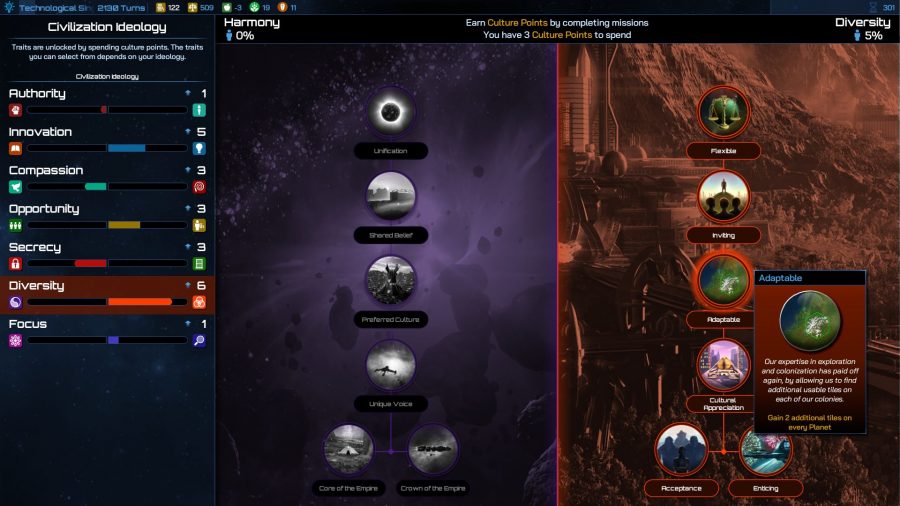The image size is (900, 506).
Task: Select the Flexible trait icon
Action: (x=723, y=112)
